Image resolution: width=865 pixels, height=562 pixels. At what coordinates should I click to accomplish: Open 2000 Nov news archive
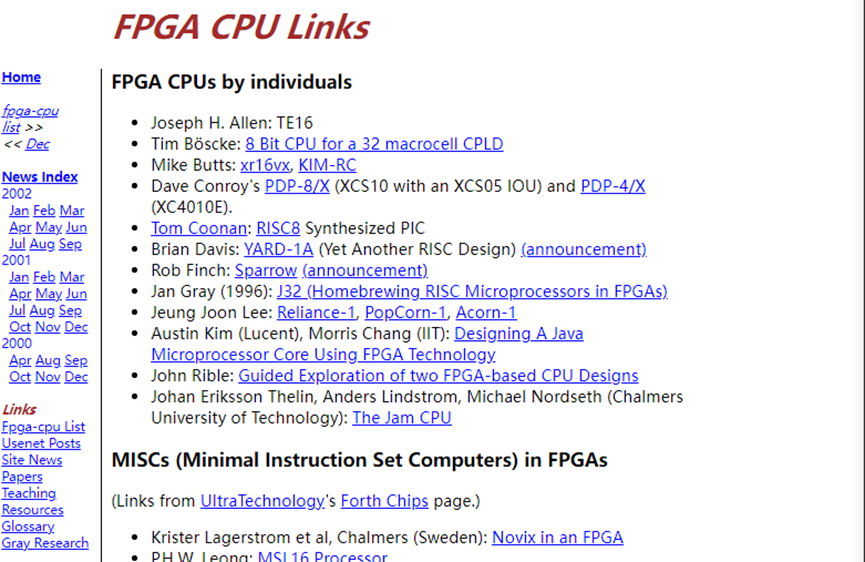(x=48, y=377)
